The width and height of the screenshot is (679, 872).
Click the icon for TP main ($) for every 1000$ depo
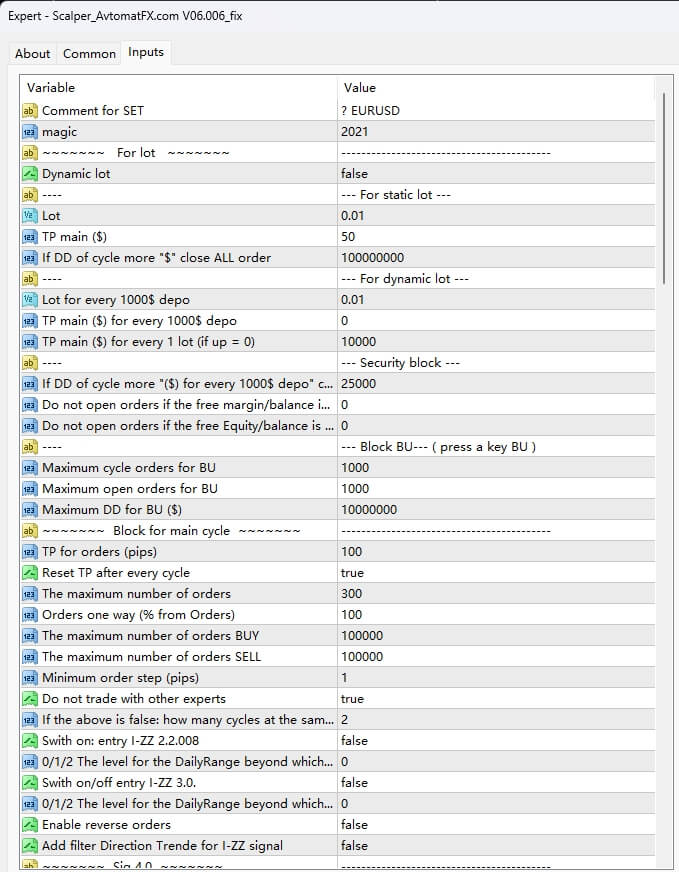pos(29,321)
